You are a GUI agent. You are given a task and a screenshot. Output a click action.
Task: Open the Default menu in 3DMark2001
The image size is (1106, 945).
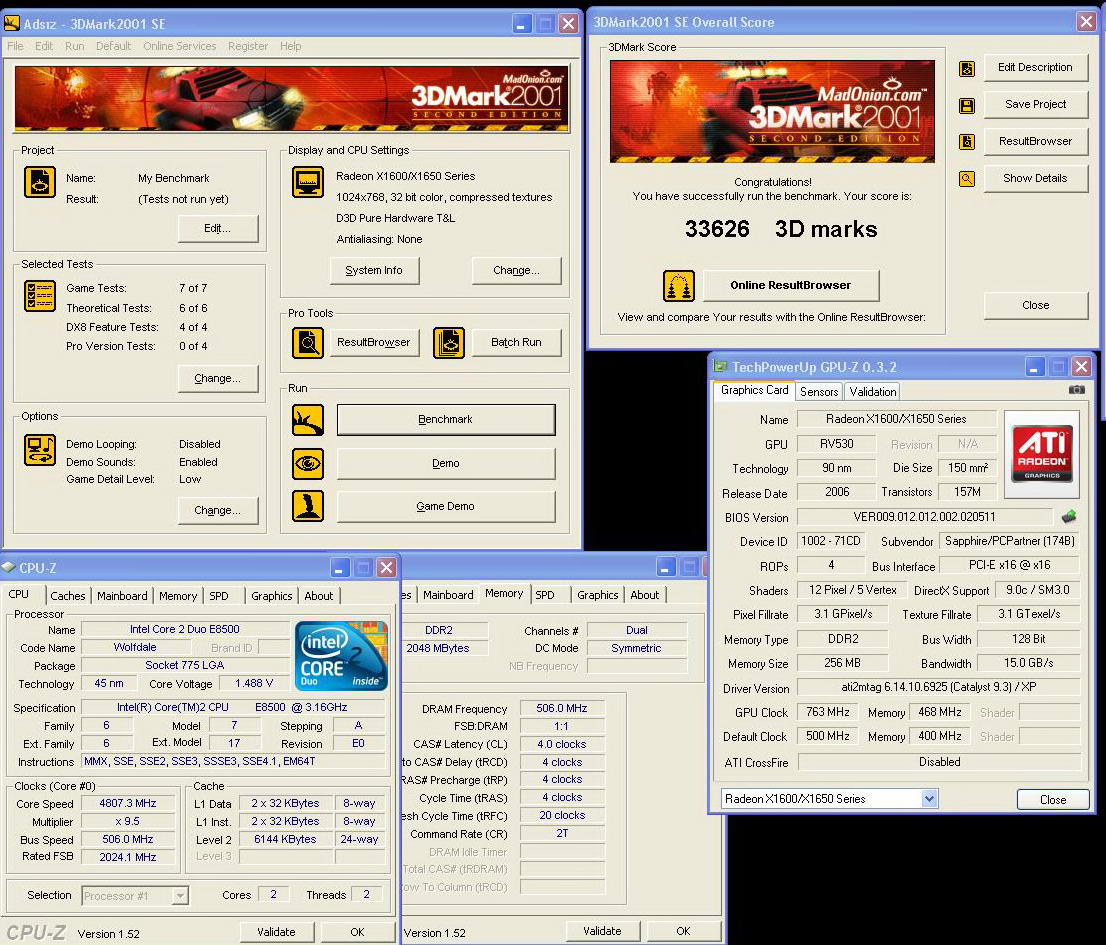pyautogui.click(x=113, y=46)
